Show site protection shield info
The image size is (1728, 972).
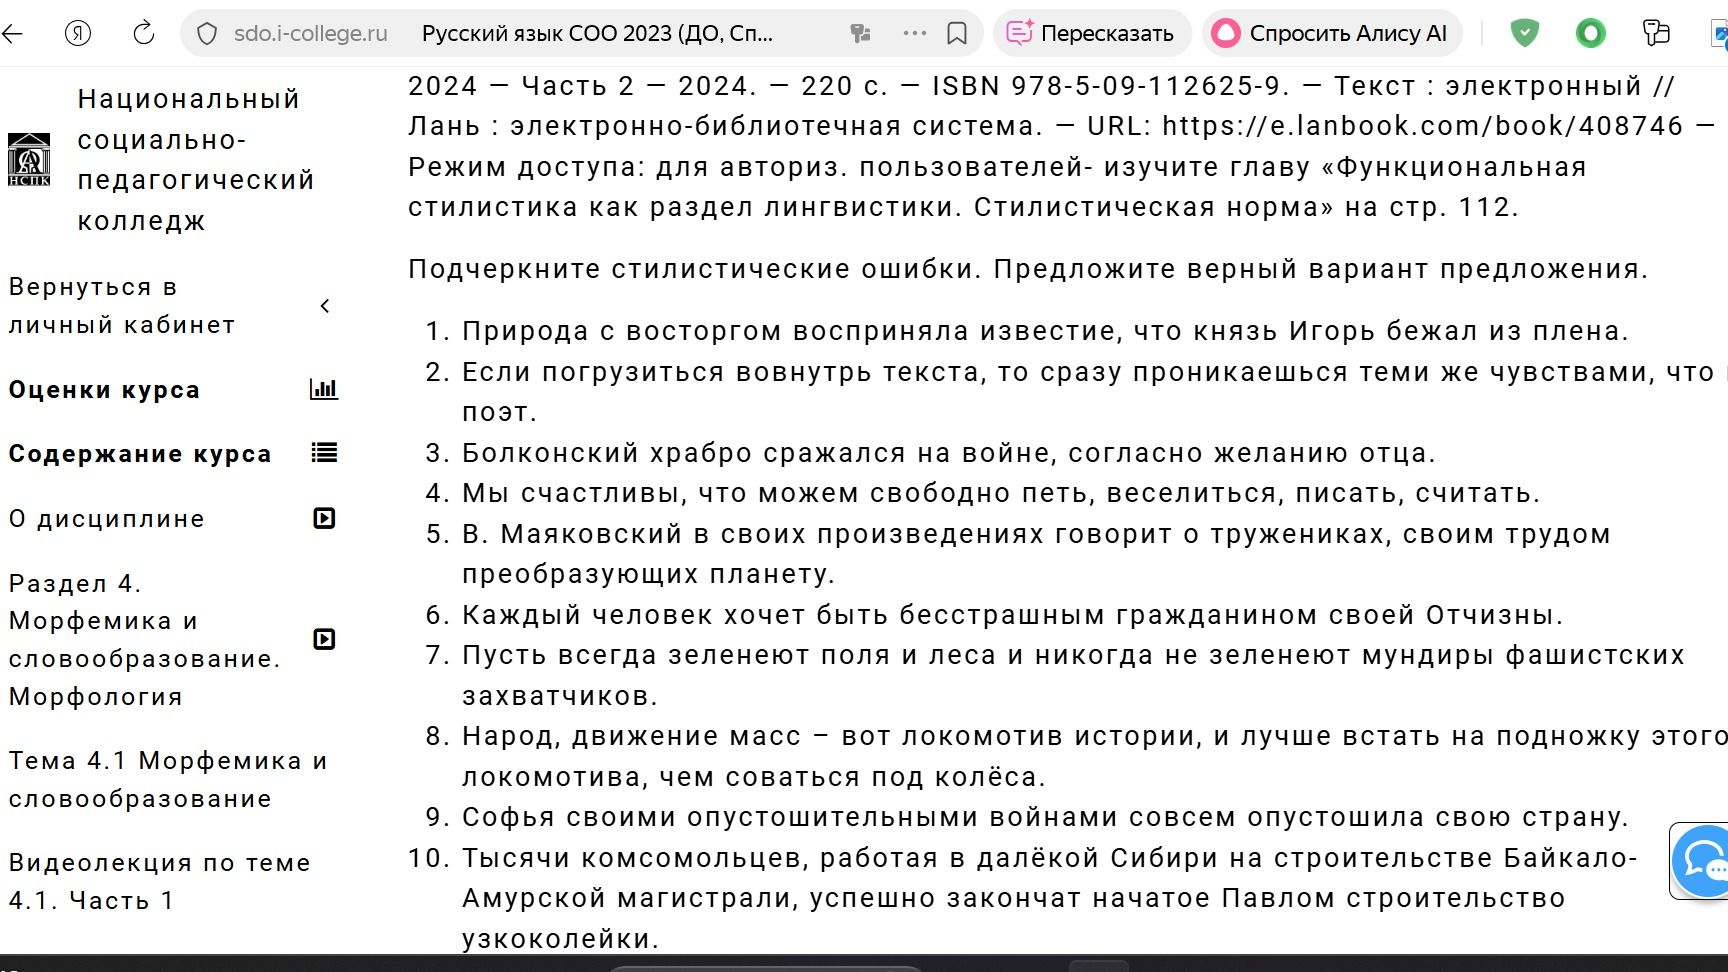(207, 34)
